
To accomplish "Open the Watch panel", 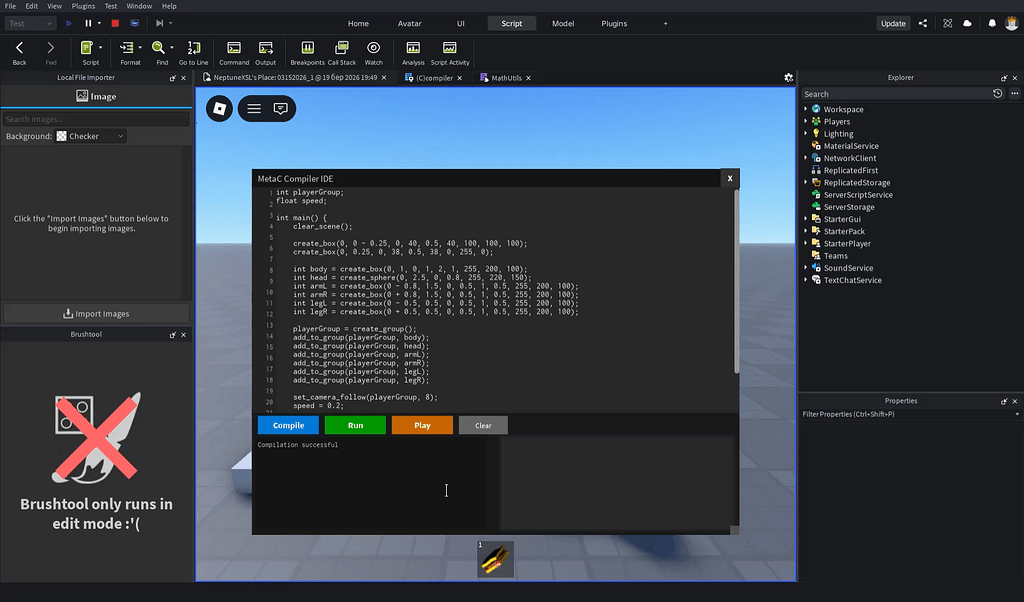I will pos(374,52).
